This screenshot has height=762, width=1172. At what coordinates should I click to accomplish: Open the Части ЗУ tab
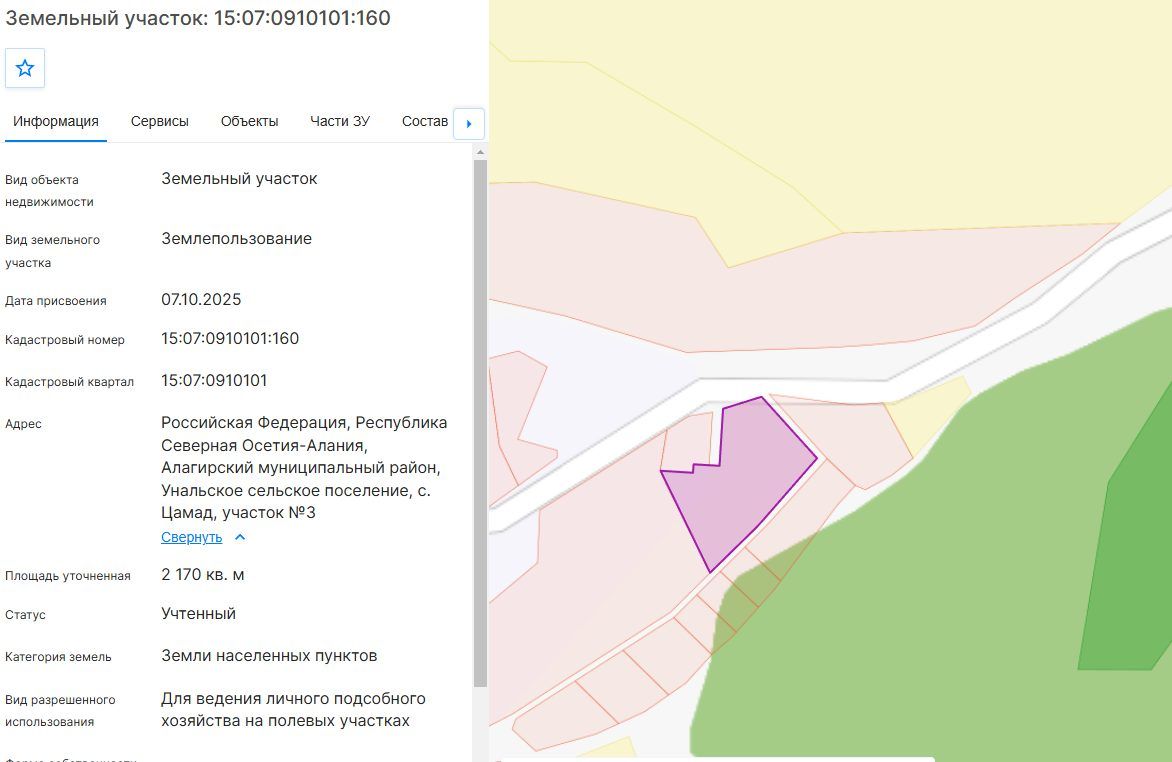[x=340, y=121]
